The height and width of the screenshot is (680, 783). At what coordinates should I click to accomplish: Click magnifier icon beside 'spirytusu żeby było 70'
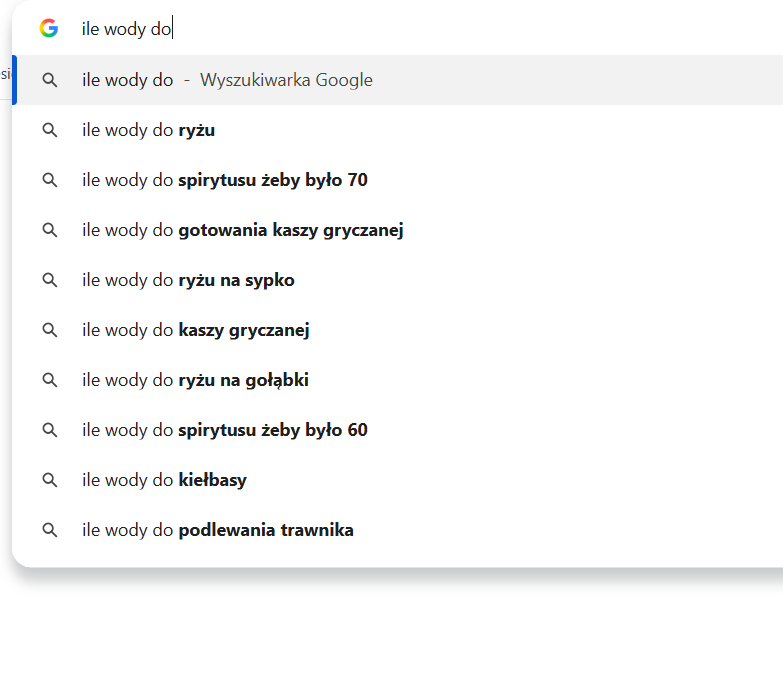(x=49, y=180)
